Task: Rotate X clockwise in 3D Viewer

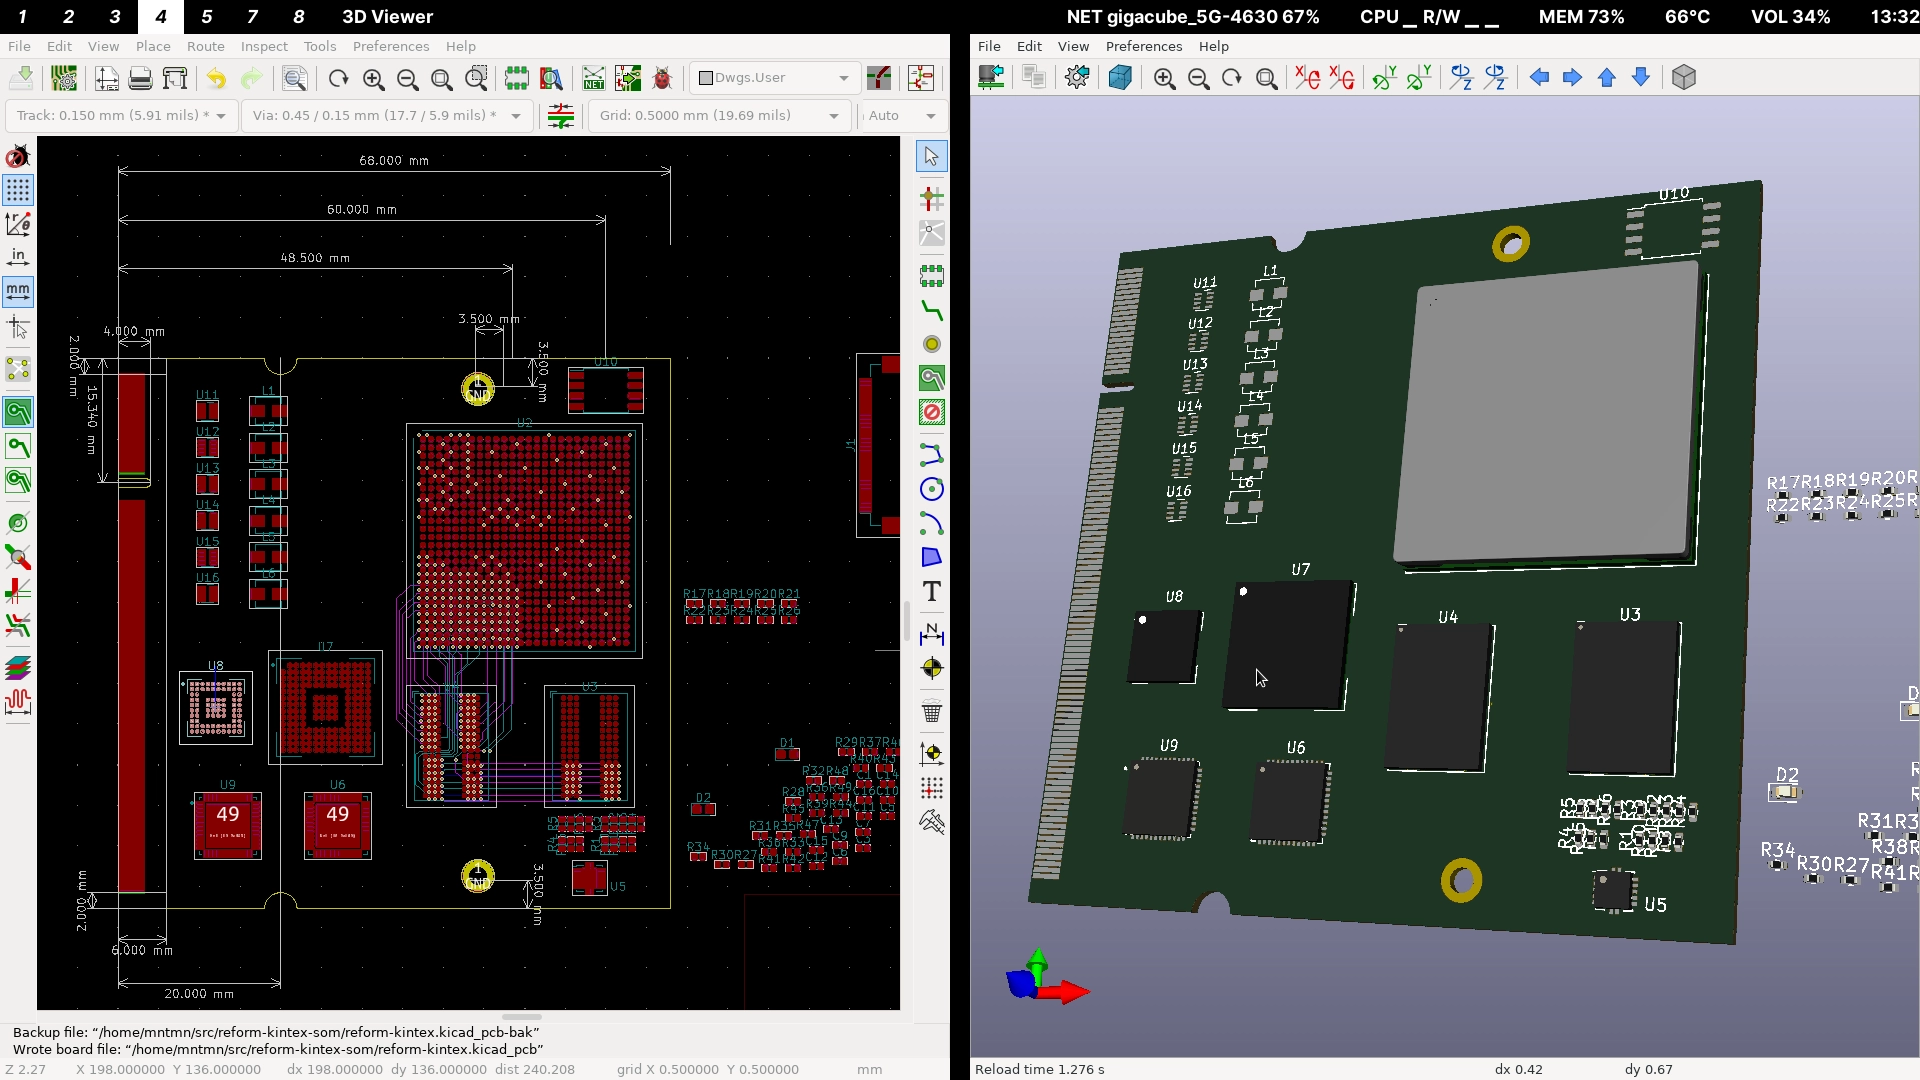Action: [x=1307, y=78]
